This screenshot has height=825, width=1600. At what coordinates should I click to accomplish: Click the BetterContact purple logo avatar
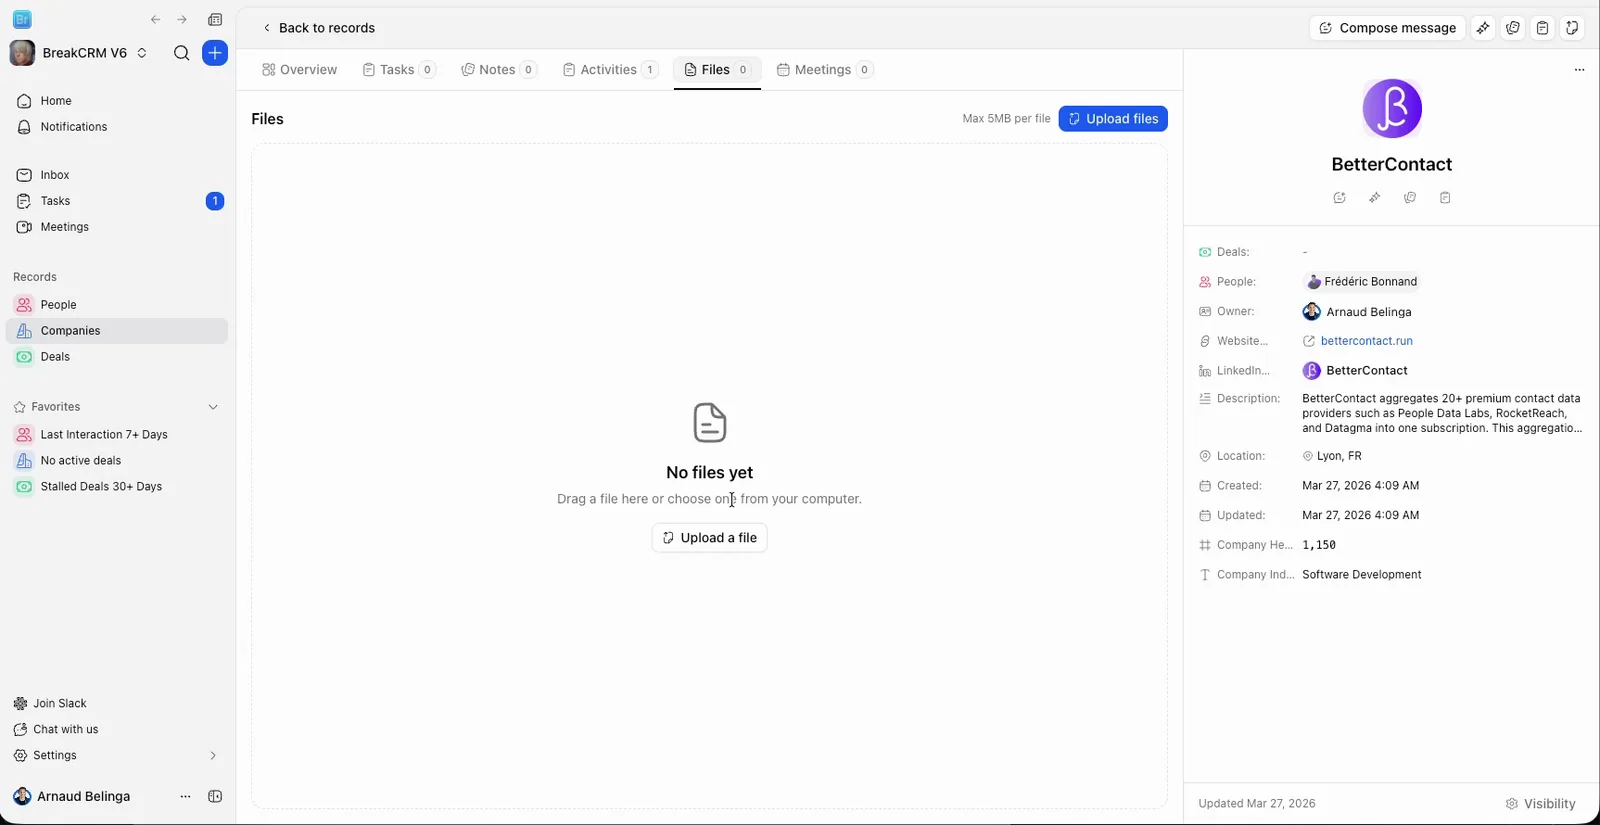pyautogui.click(x=1392, y=108)
